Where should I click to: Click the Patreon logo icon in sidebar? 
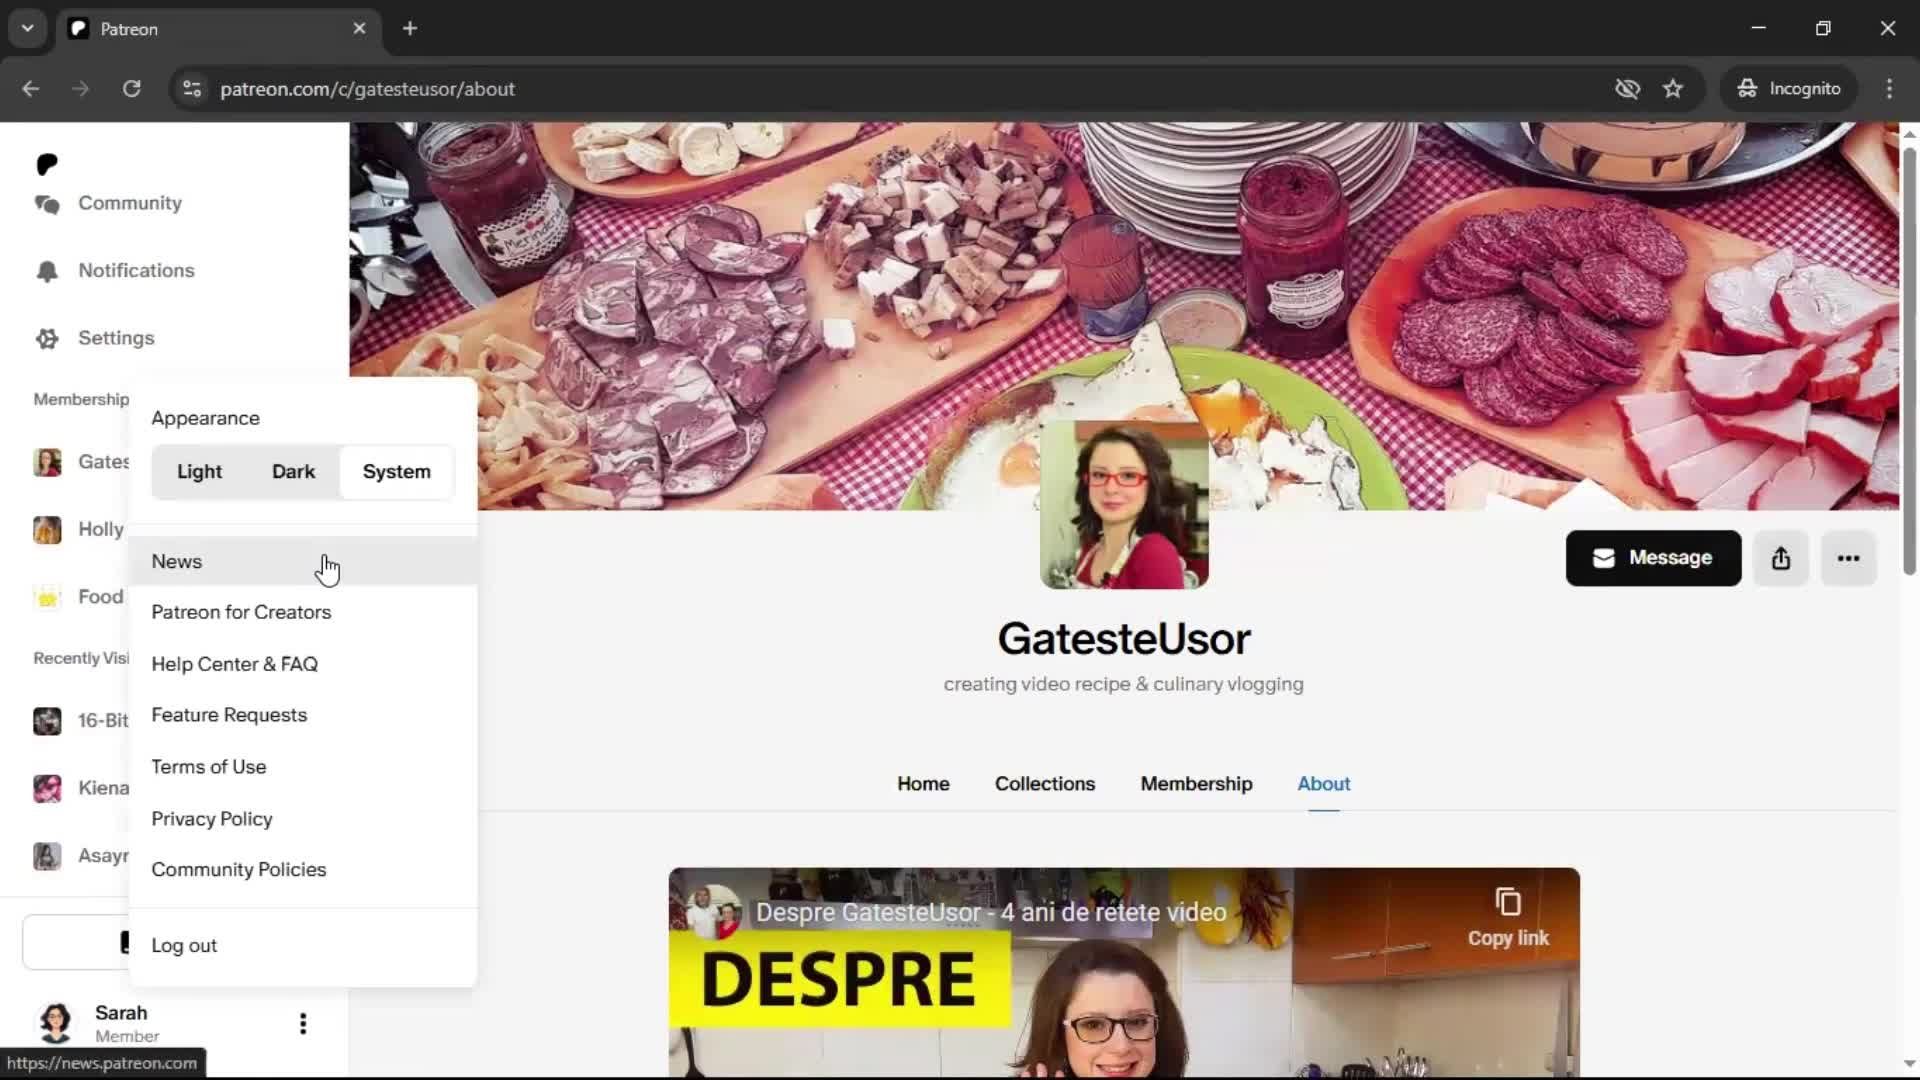coord(47,164)
